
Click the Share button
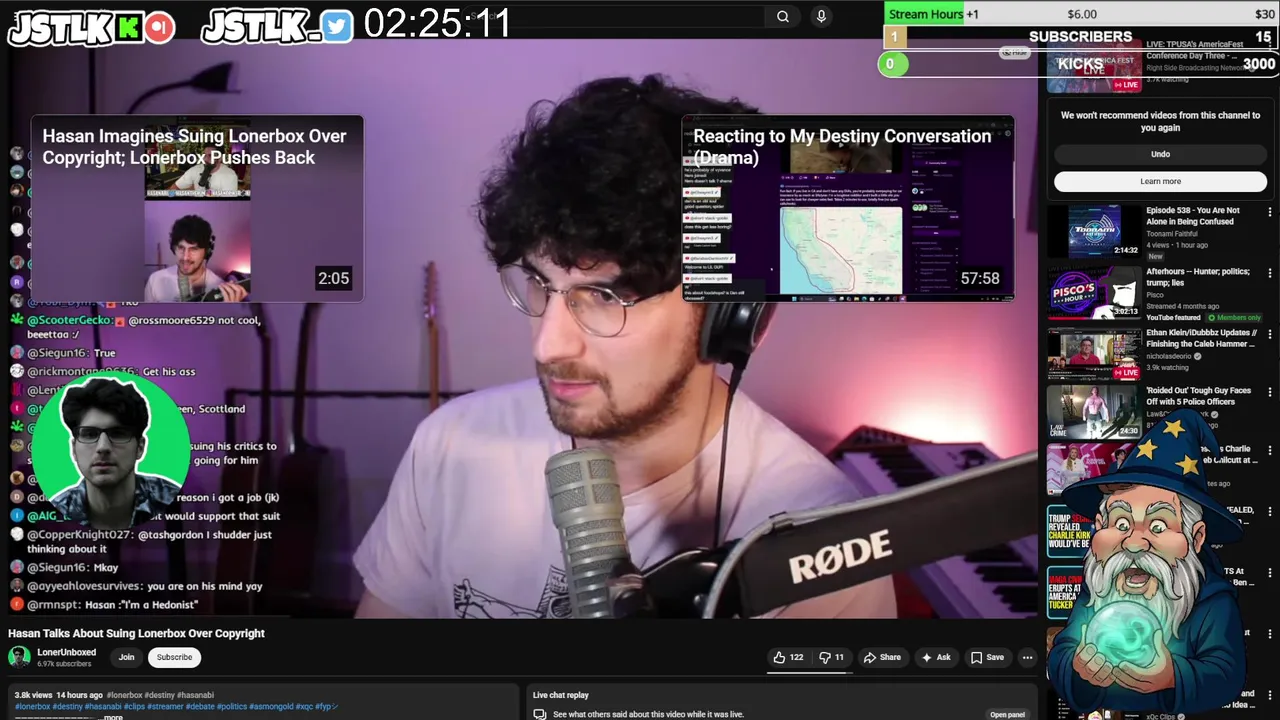pos(882,657)
